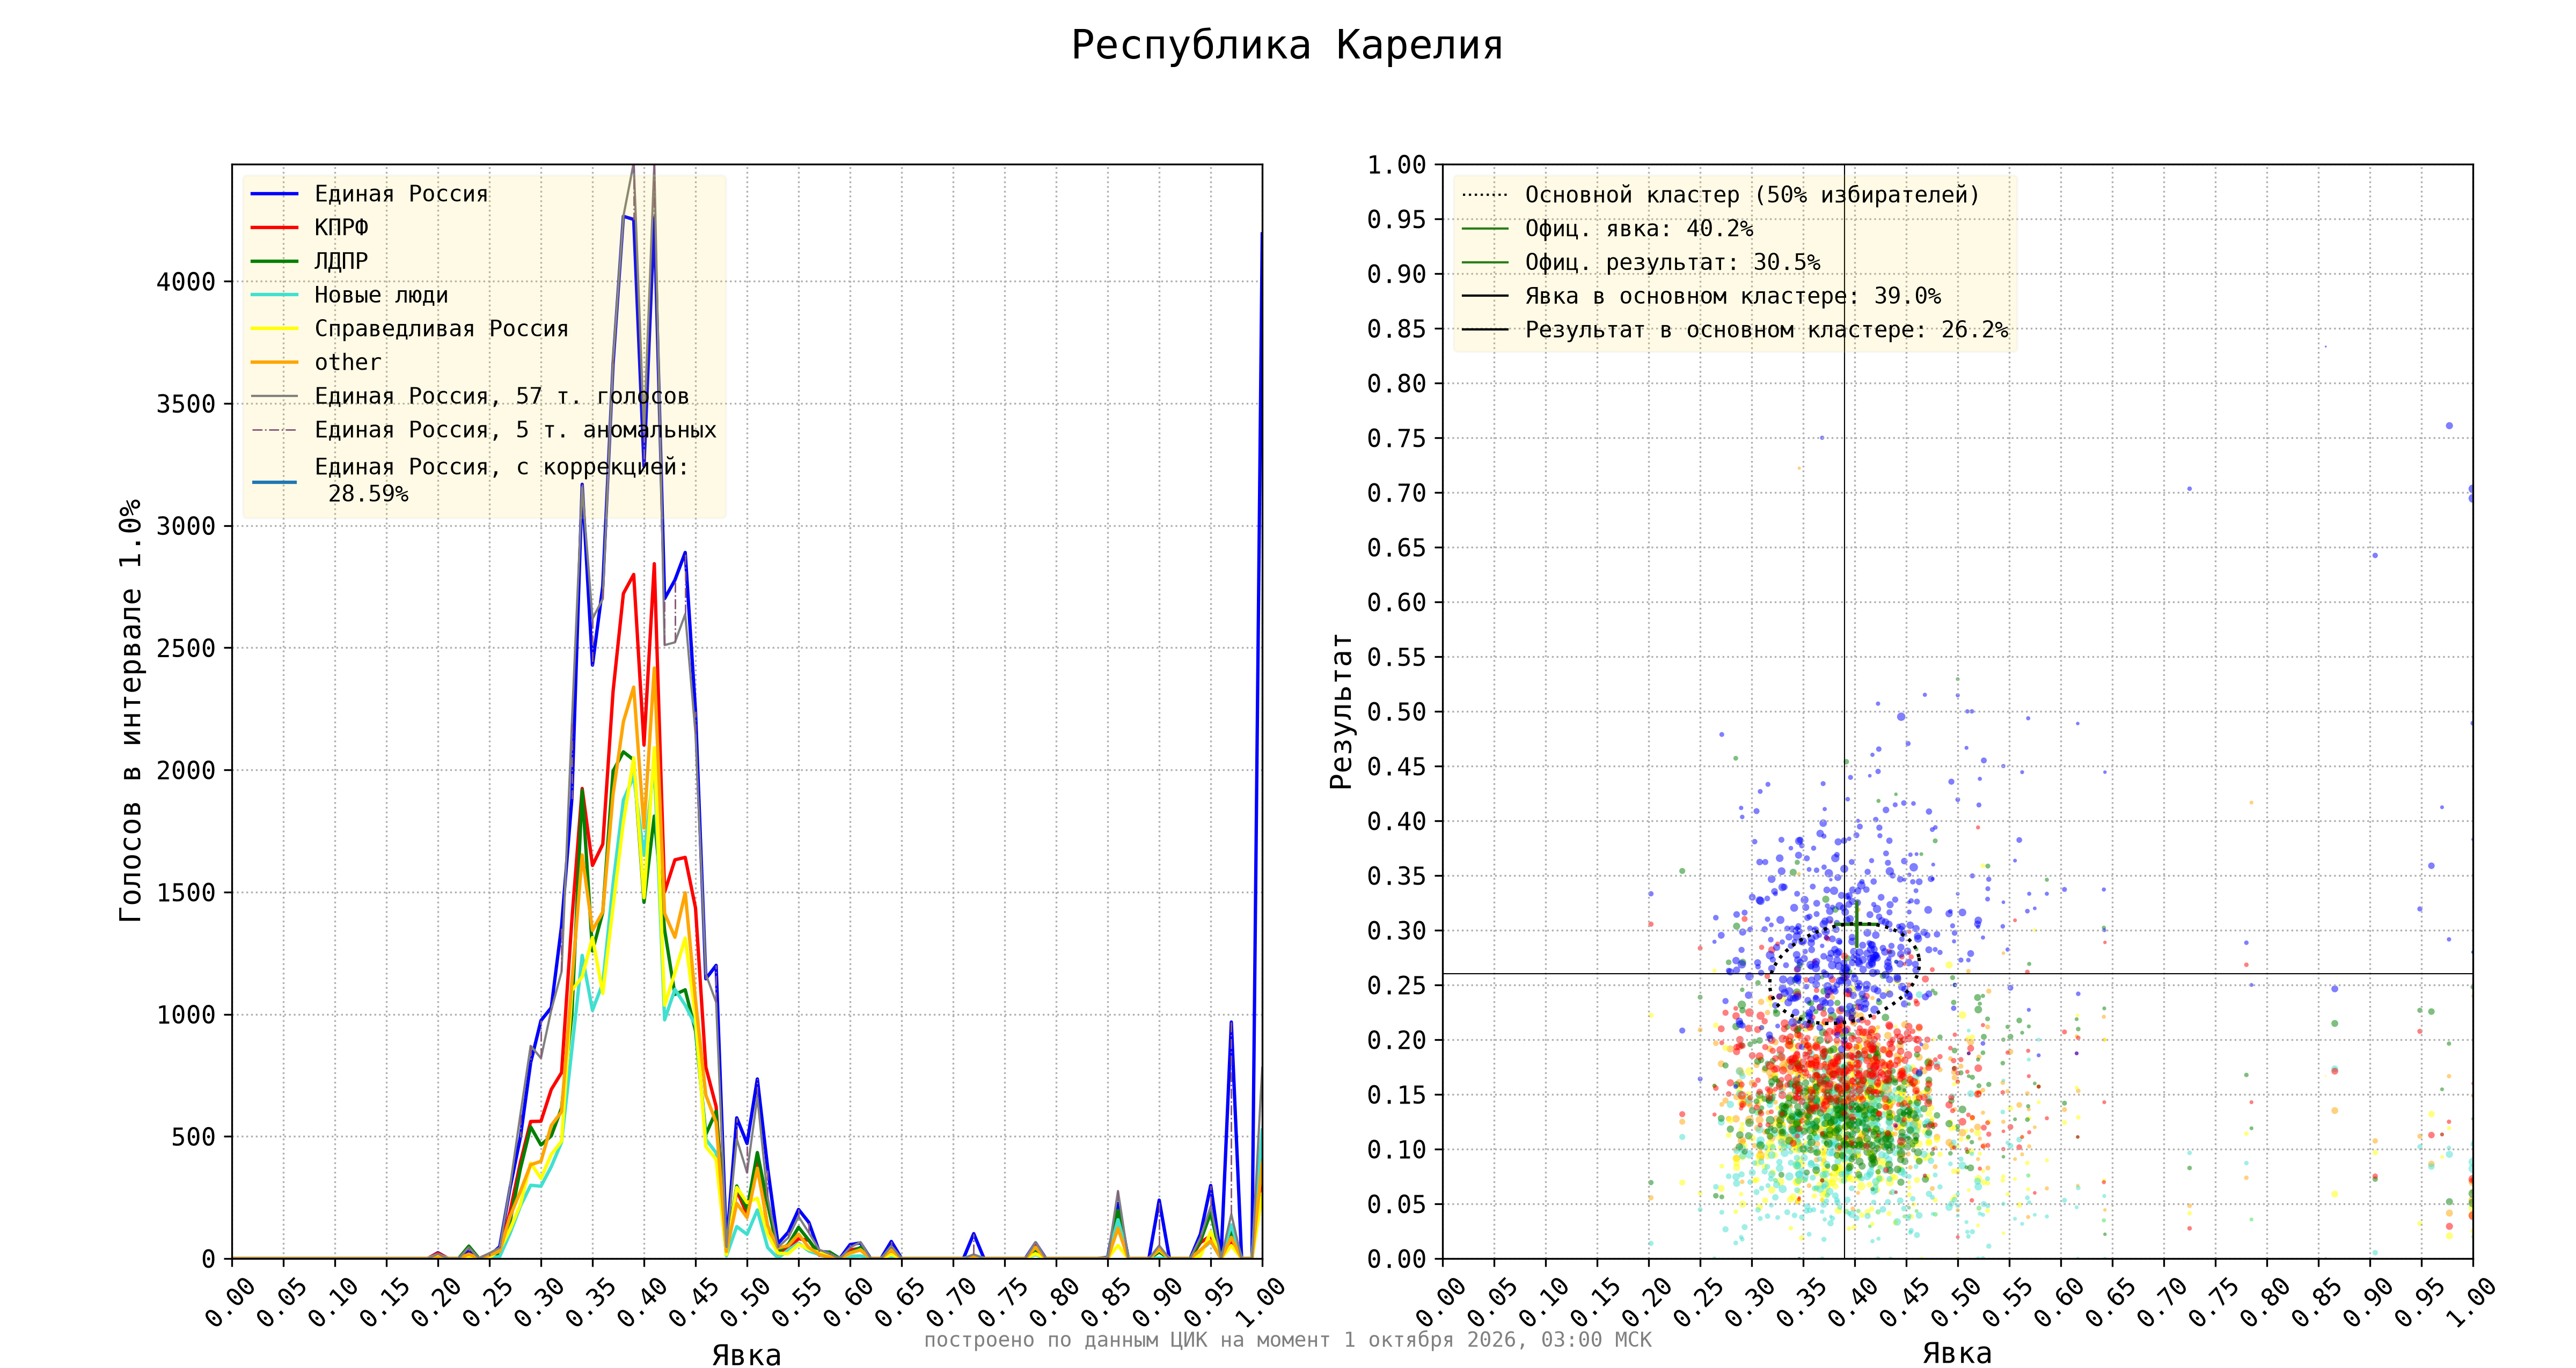Image resolution: width=2576 pixels, height=1368 pixels.
Task: Click legend text 'Явка в основном кластере: 39.0%'
Action: (x=1732, y=296)
